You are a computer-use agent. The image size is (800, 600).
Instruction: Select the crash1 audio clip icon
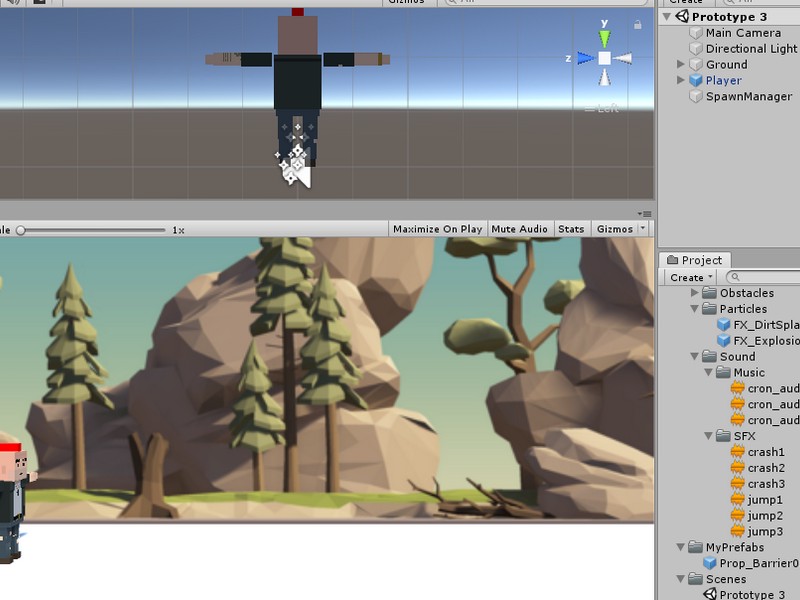(738, 452)
